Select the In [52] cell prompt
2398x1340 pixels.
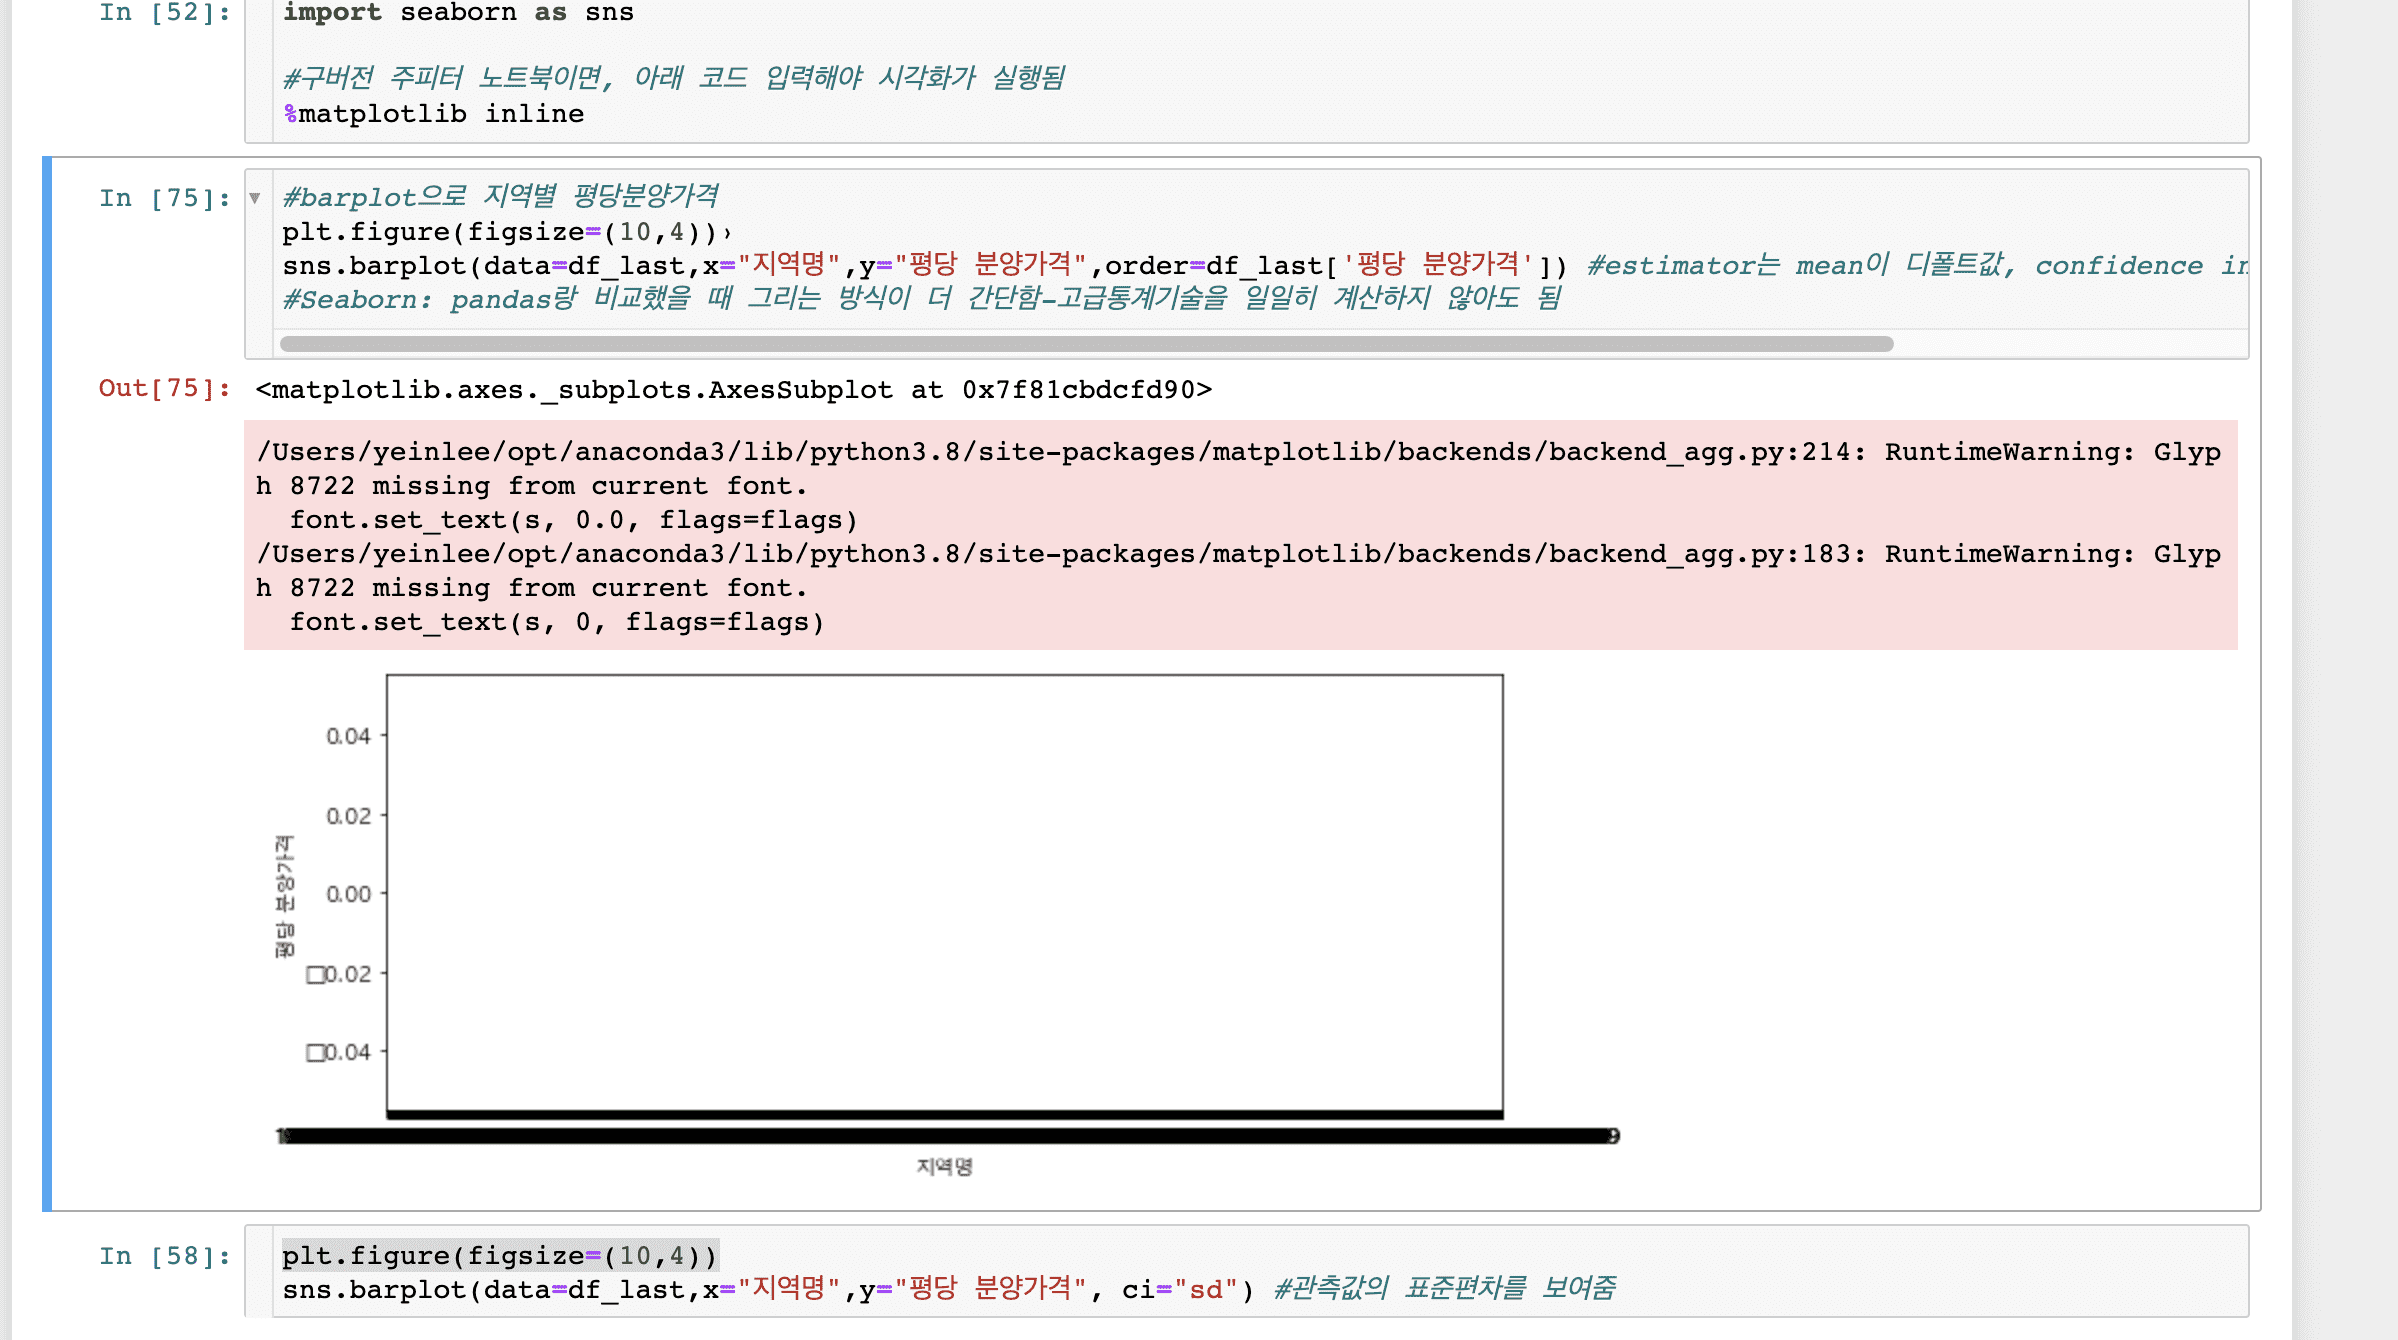164,13
